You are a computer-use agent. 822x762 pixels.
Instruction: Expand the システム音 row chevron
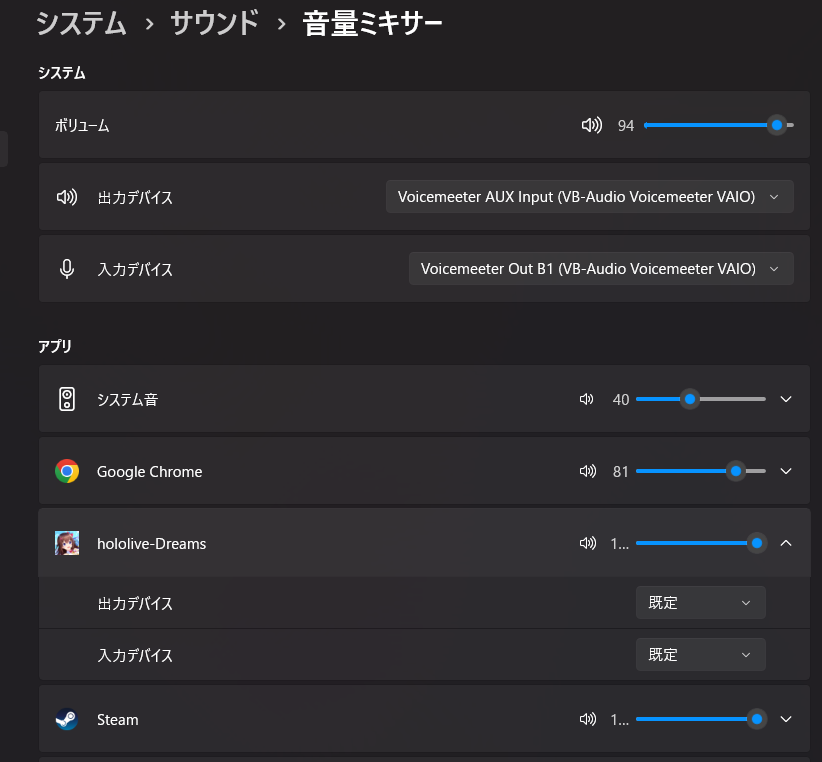[786, 399]
